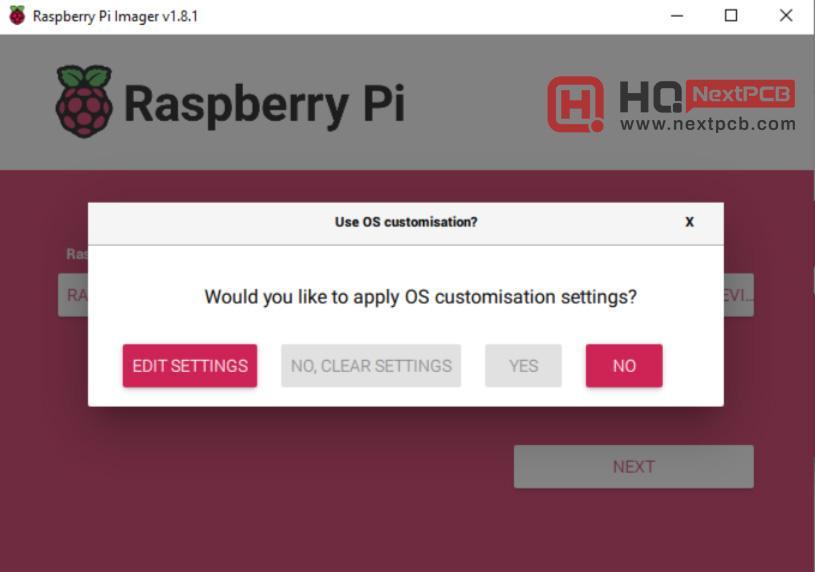Click the www.nextpcb.com website text
Image resolution: width=815 pixels, height=572 pixels.
tap(707, 124)
